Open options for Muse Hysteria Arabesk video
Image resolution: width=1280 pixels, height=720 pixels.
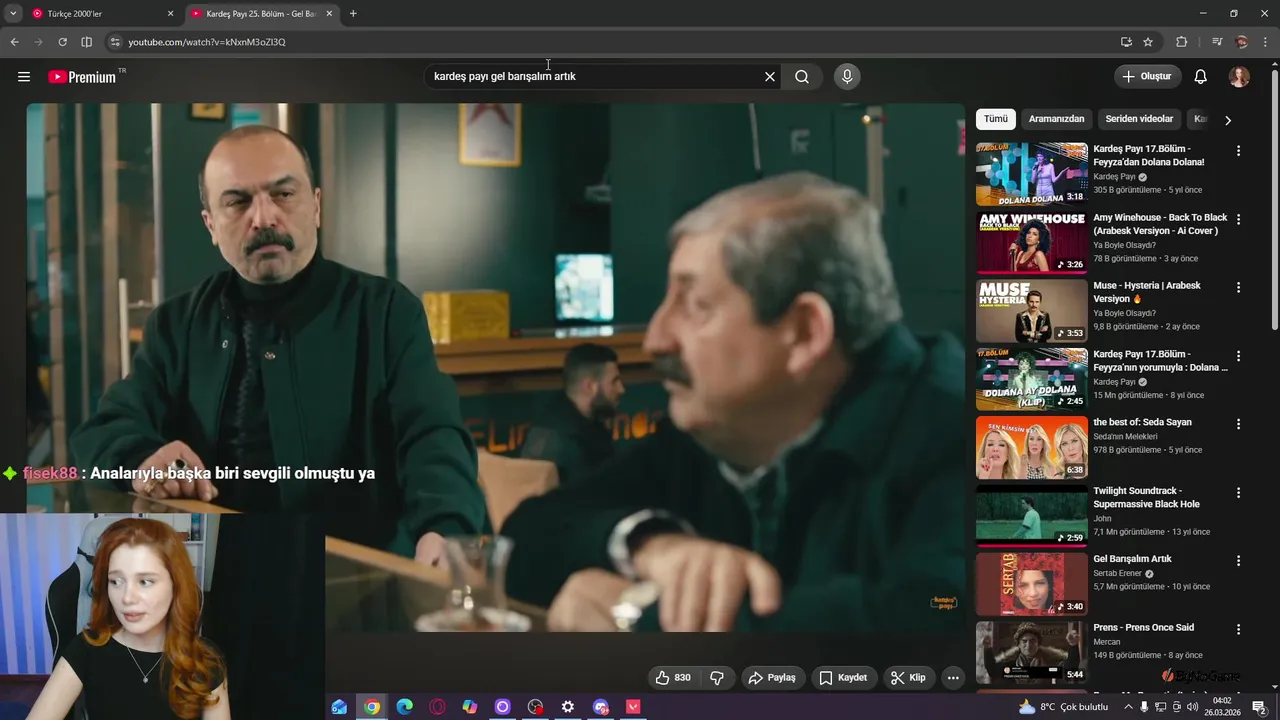1238,287
